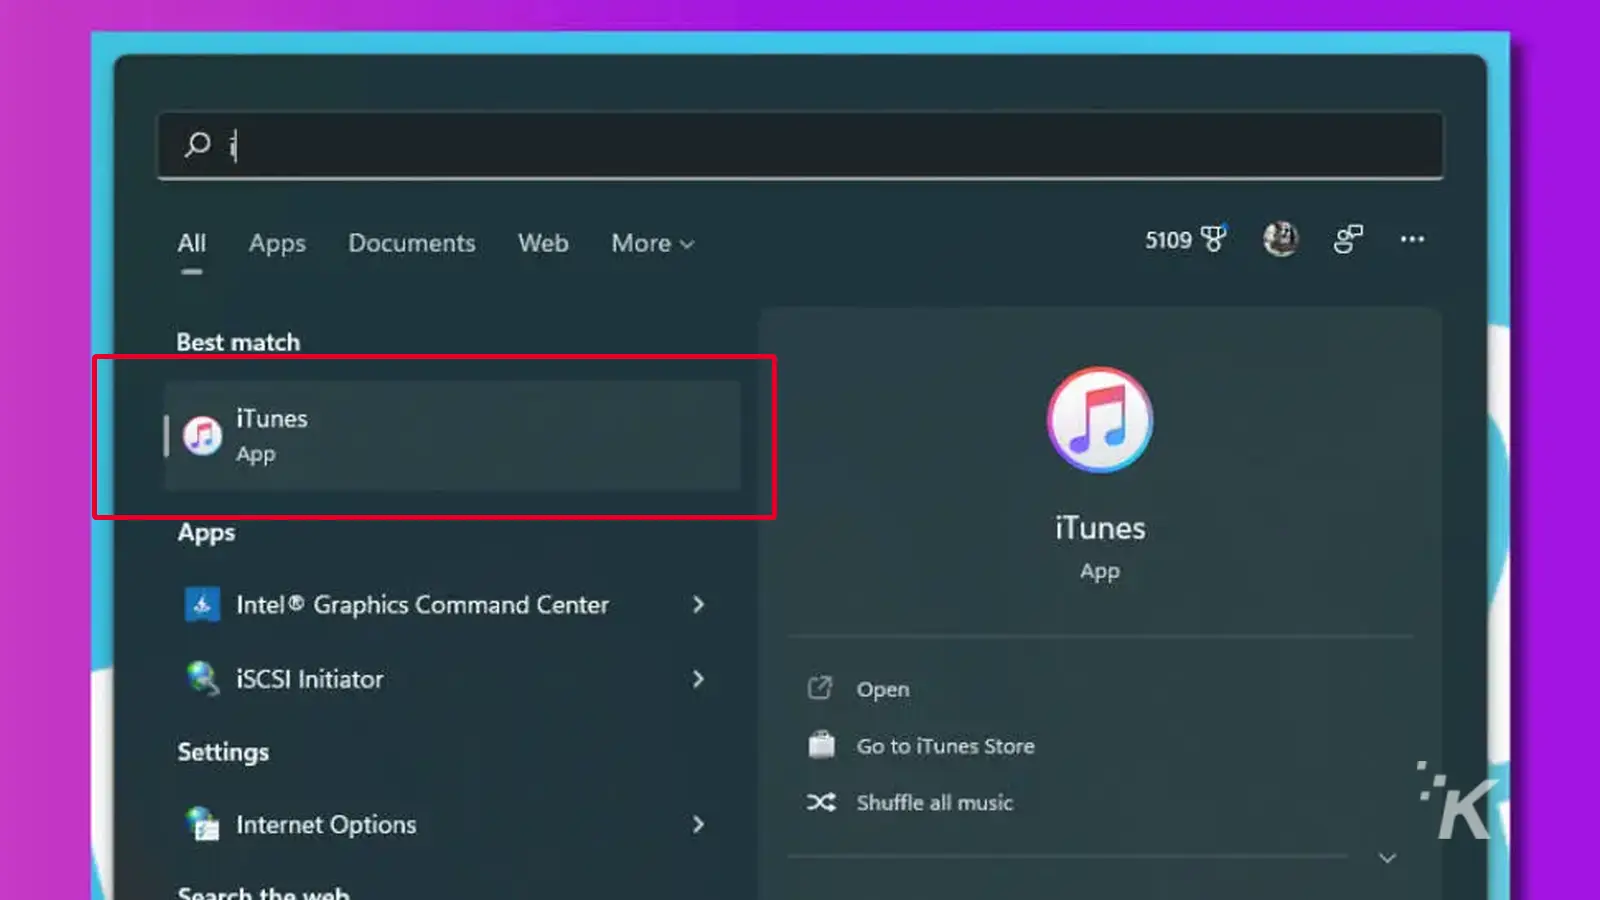Open the three-dot options menu
Screen dimensions: 1600x900
click(x=1412, y=239)
